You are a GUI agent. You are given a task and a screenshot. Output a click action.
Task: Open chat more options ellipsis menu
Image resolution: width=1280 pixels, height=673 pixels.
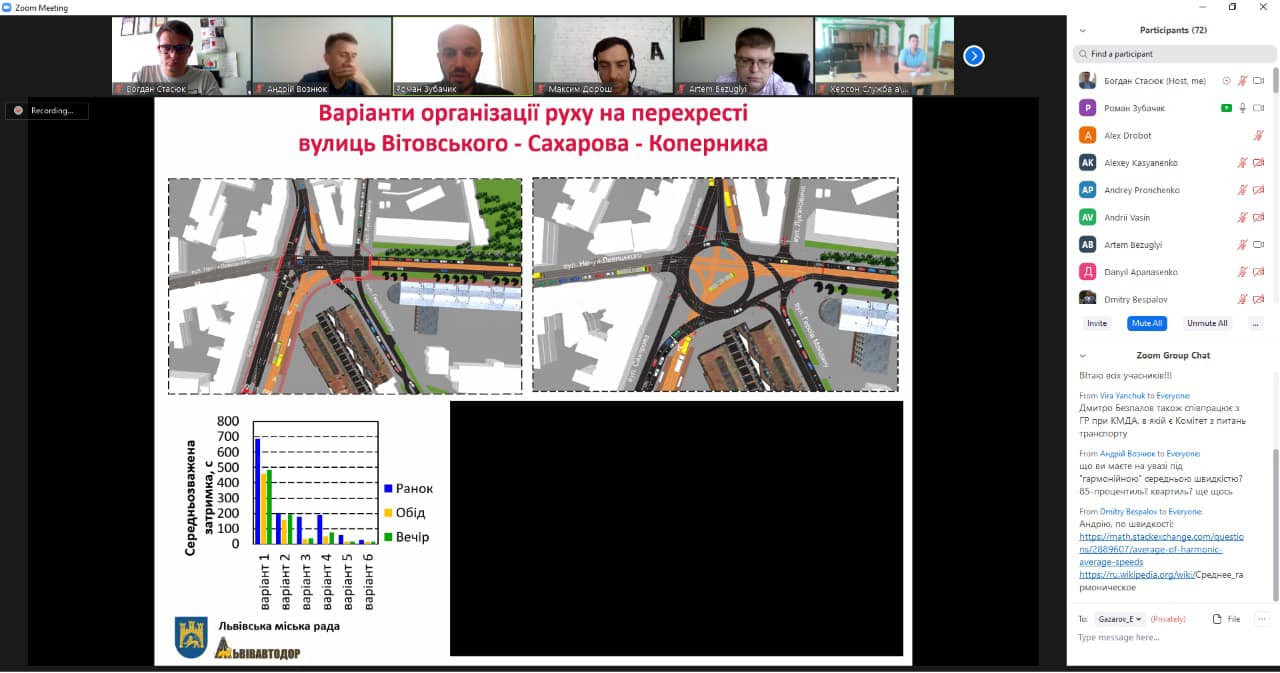click(x=1261, y=619)
